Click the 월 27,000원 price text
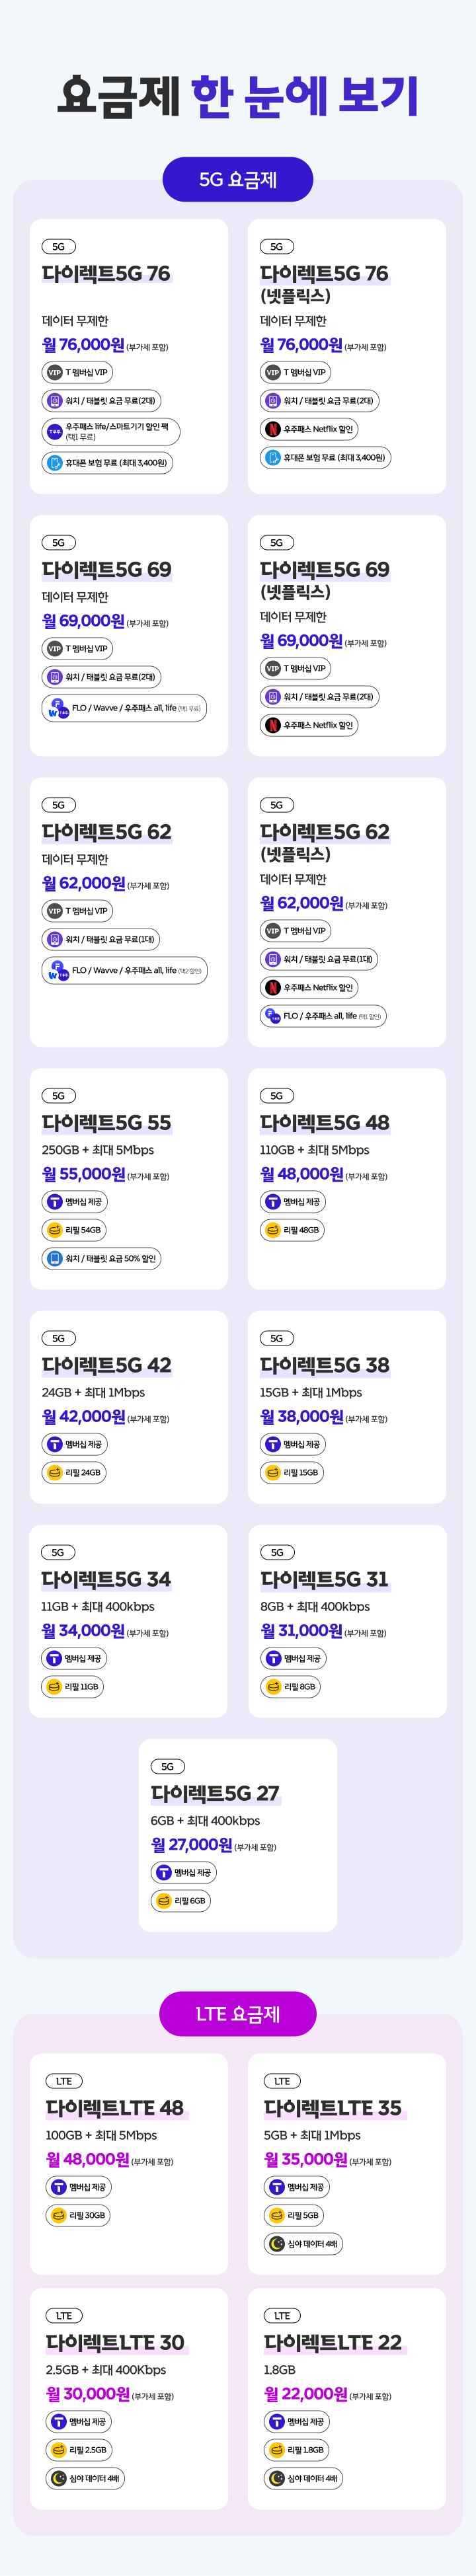 point(192,1845)
